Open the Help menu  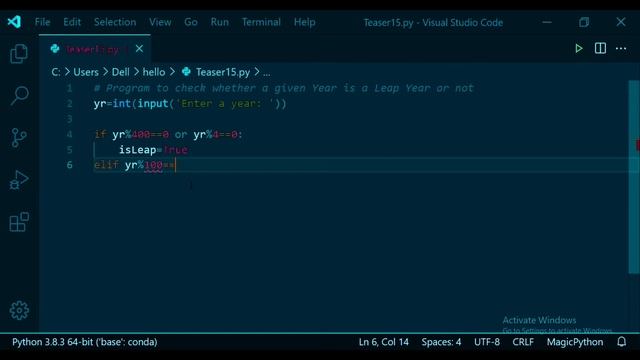[x=304, y=22]
